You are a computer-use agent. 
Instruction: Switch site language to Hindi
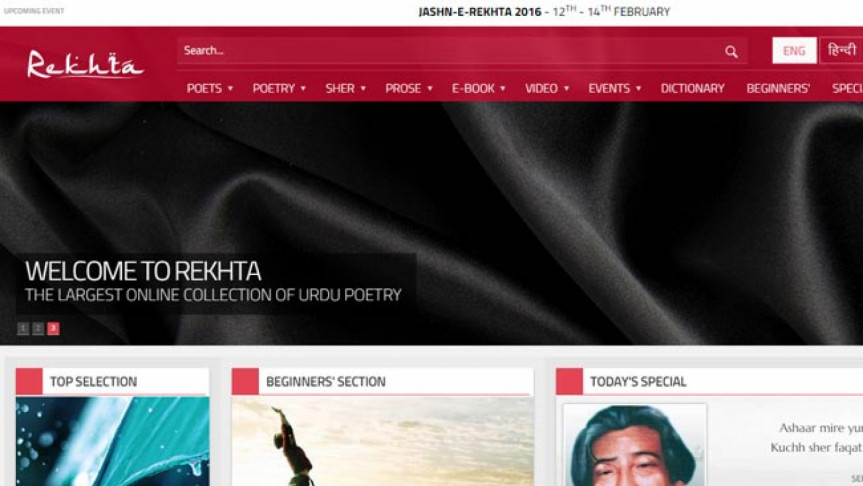(x=842, y=51)
